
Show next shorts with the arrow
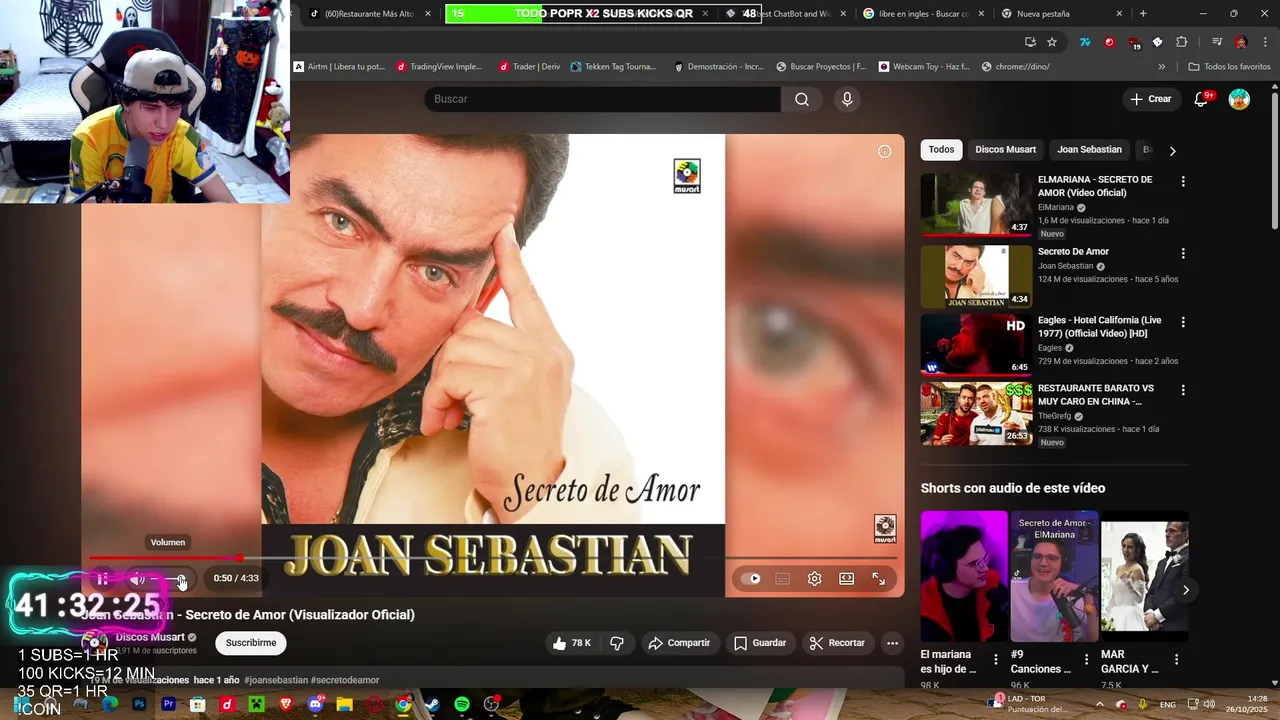[1186, 590]
